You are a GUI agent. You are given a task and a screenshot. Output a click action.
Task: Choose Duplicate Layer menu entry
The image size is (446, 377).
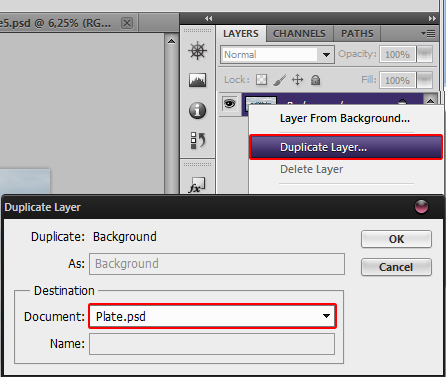[346, 147]
